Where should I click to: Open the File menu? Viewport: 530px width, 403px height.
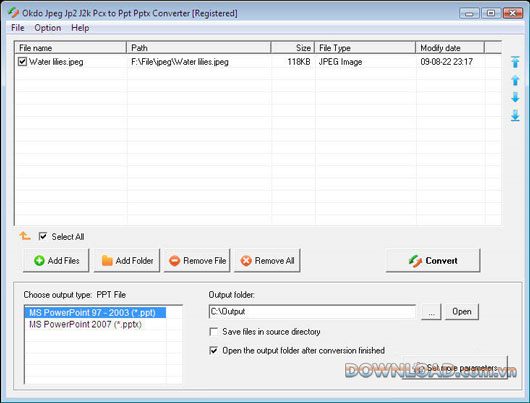click(x=18, y=28)
